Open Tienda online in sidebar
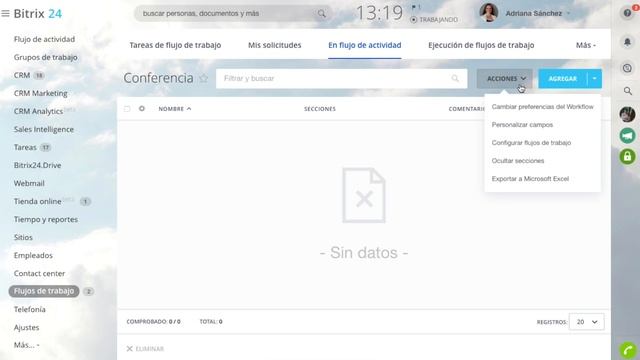640x360 pixels. [37, 201]
